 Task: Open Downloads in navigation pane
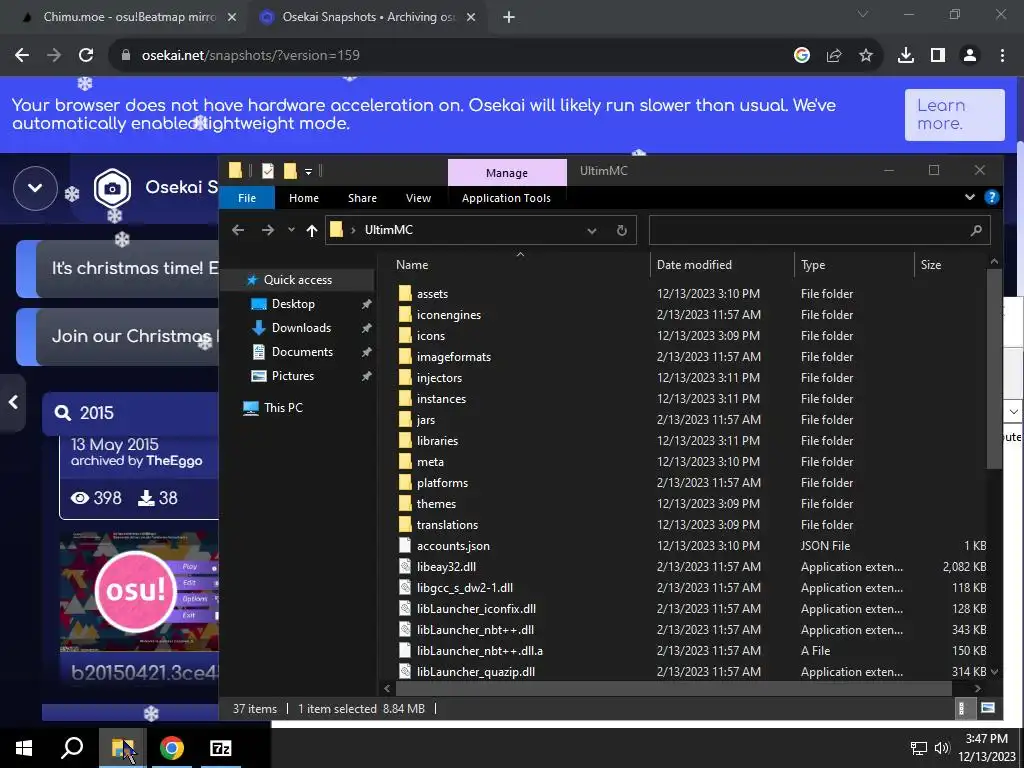[301, 328]
